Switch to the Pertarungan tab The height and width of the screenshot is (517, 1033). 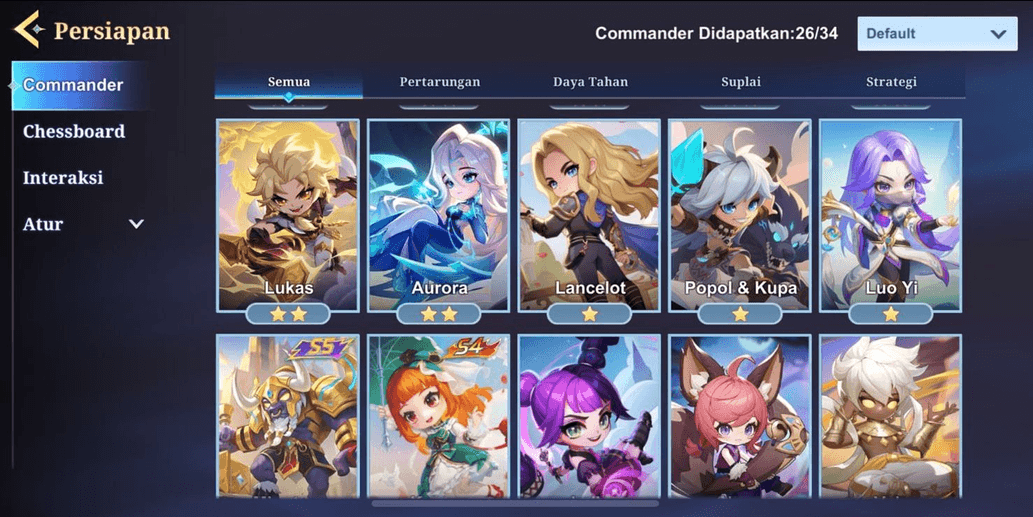point(439,82)
